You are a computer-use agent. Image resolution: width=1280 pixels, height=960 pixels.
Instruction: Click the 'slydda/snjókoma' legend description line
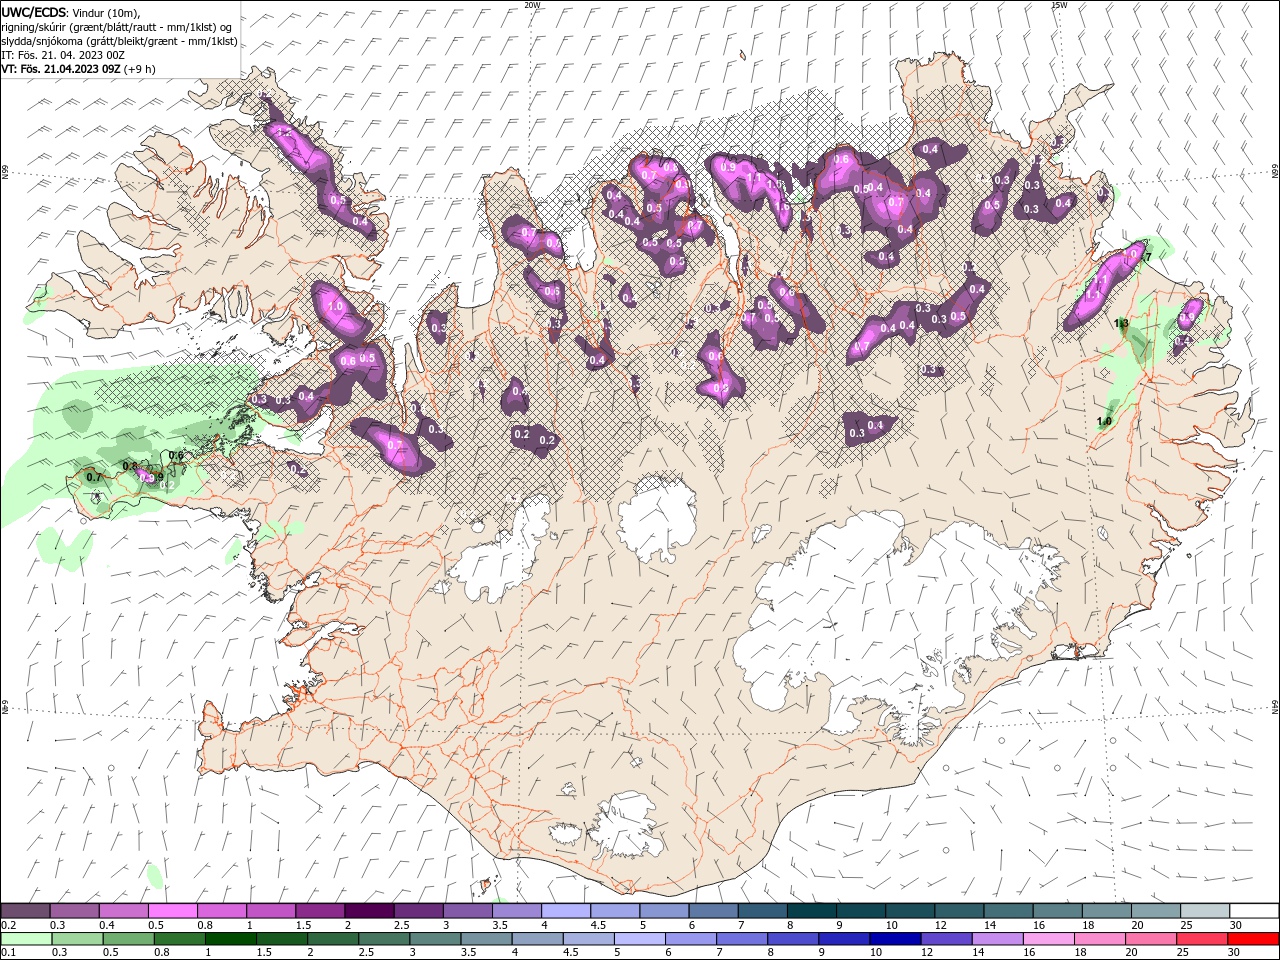pos(119,41)
